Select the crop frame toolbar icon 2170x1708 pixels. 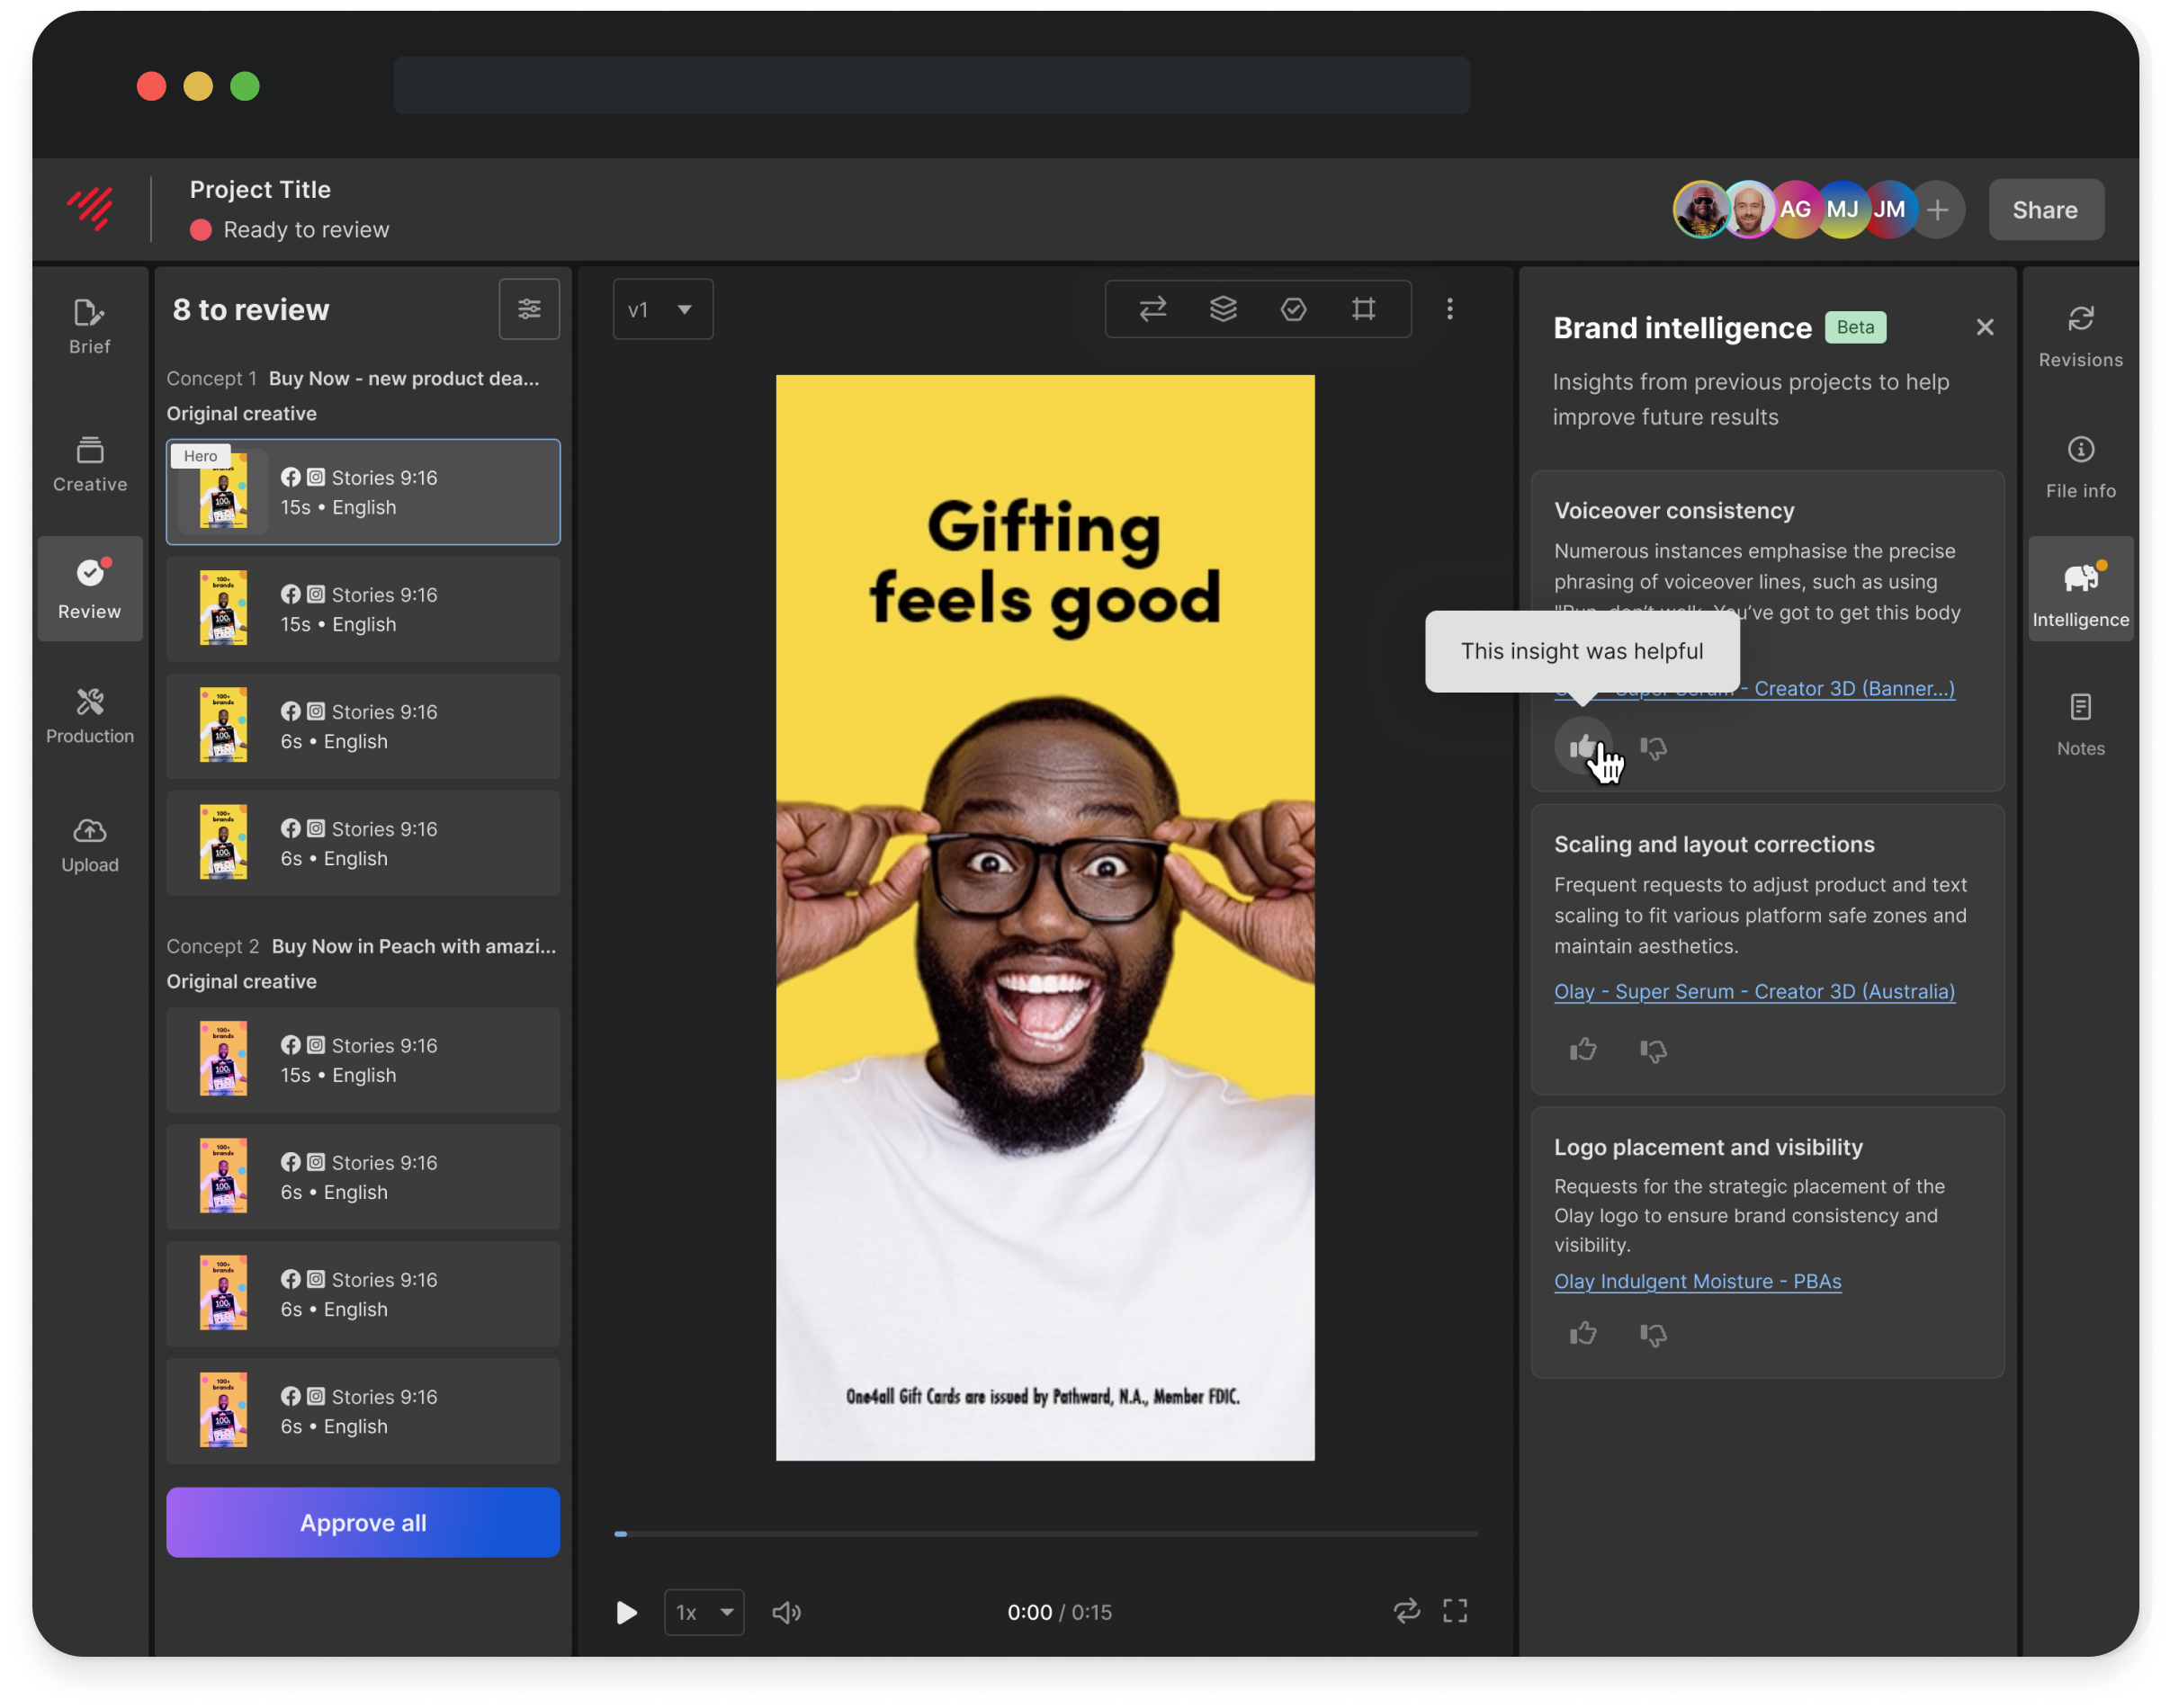[x=1363, y=309]
